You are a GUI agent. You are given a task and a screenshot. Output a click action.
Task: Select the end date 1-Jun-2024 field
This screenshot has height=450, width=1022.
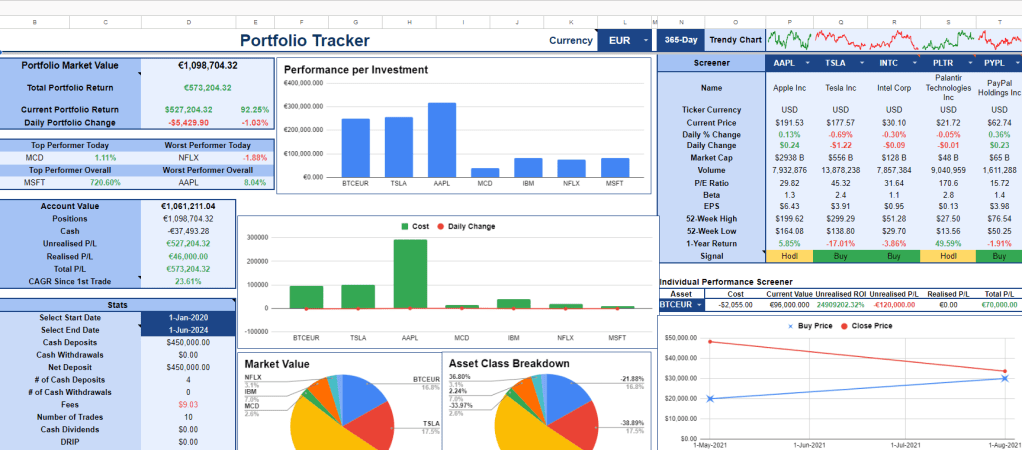(x=188, y=330)
